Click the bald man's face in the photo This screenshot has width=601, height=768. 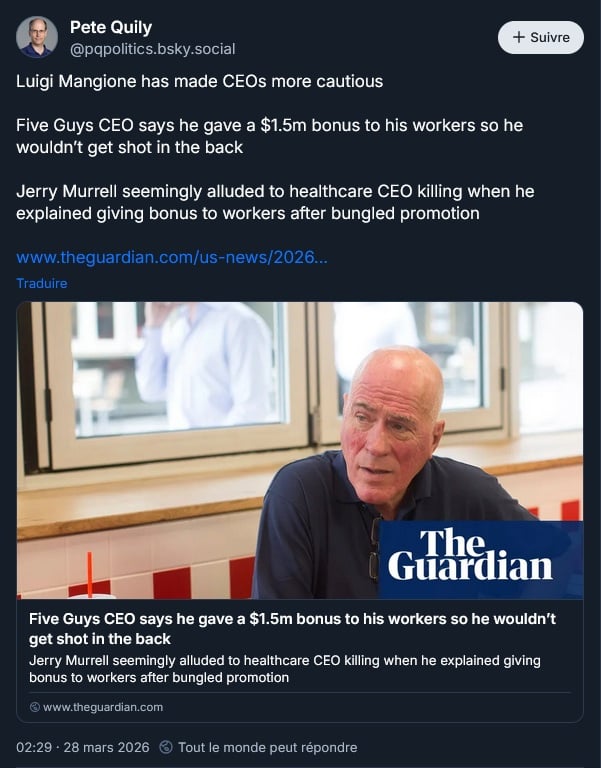click(392, 425)
